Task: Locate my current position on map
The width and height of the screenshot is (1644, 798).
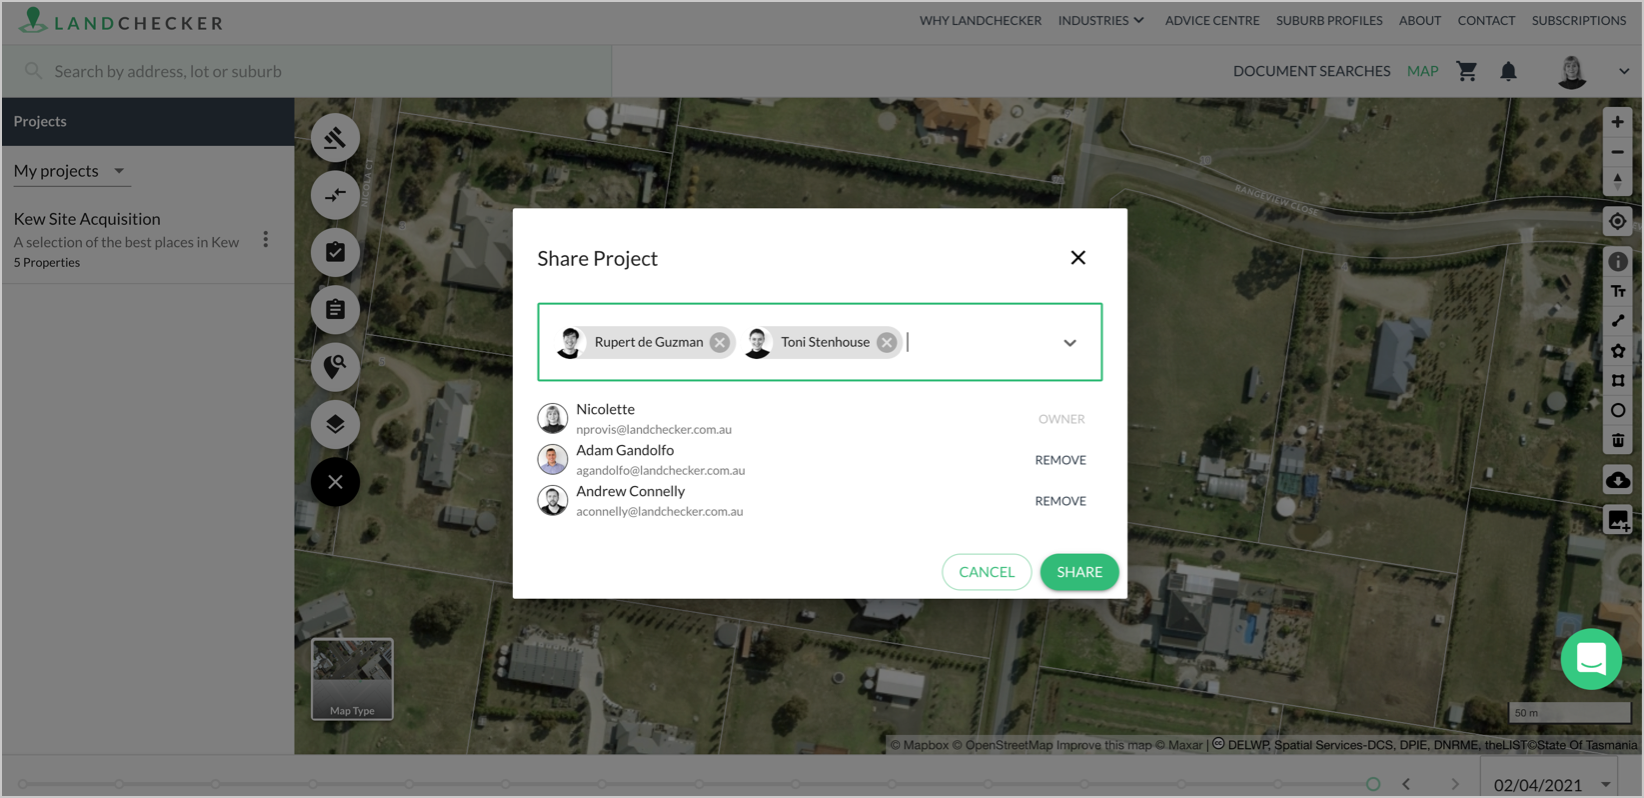Action: pos(1617,221)
